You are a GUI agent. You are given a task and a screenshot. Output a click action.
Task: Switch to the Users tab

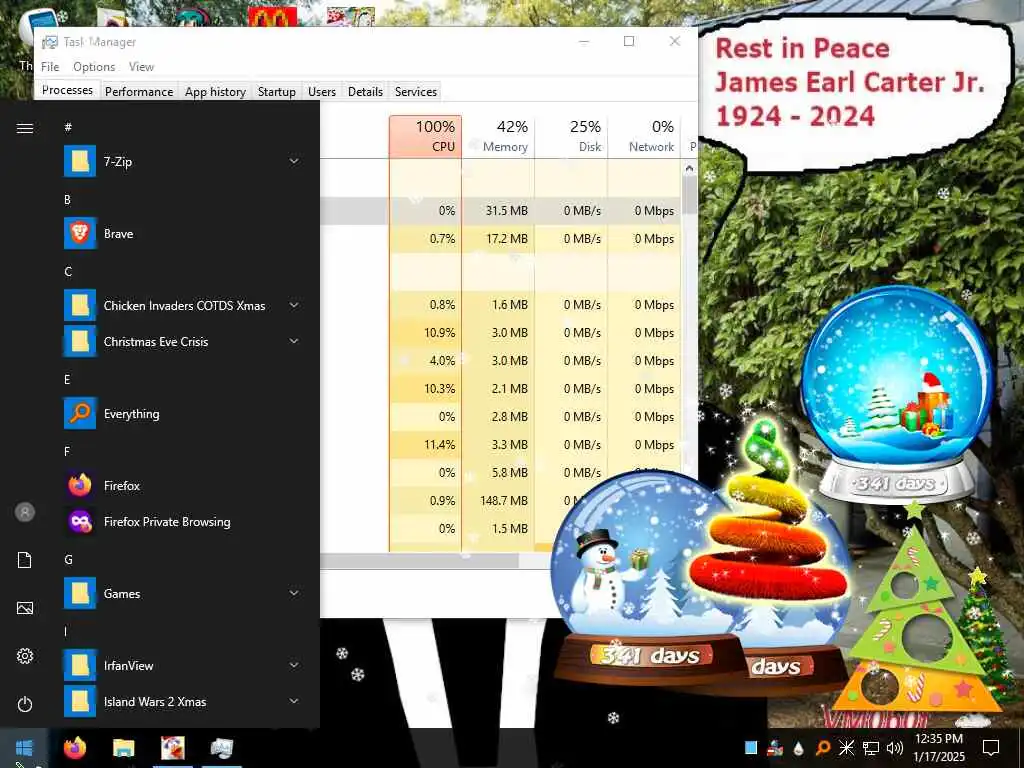pyautogui.click(x=322, y=92)
